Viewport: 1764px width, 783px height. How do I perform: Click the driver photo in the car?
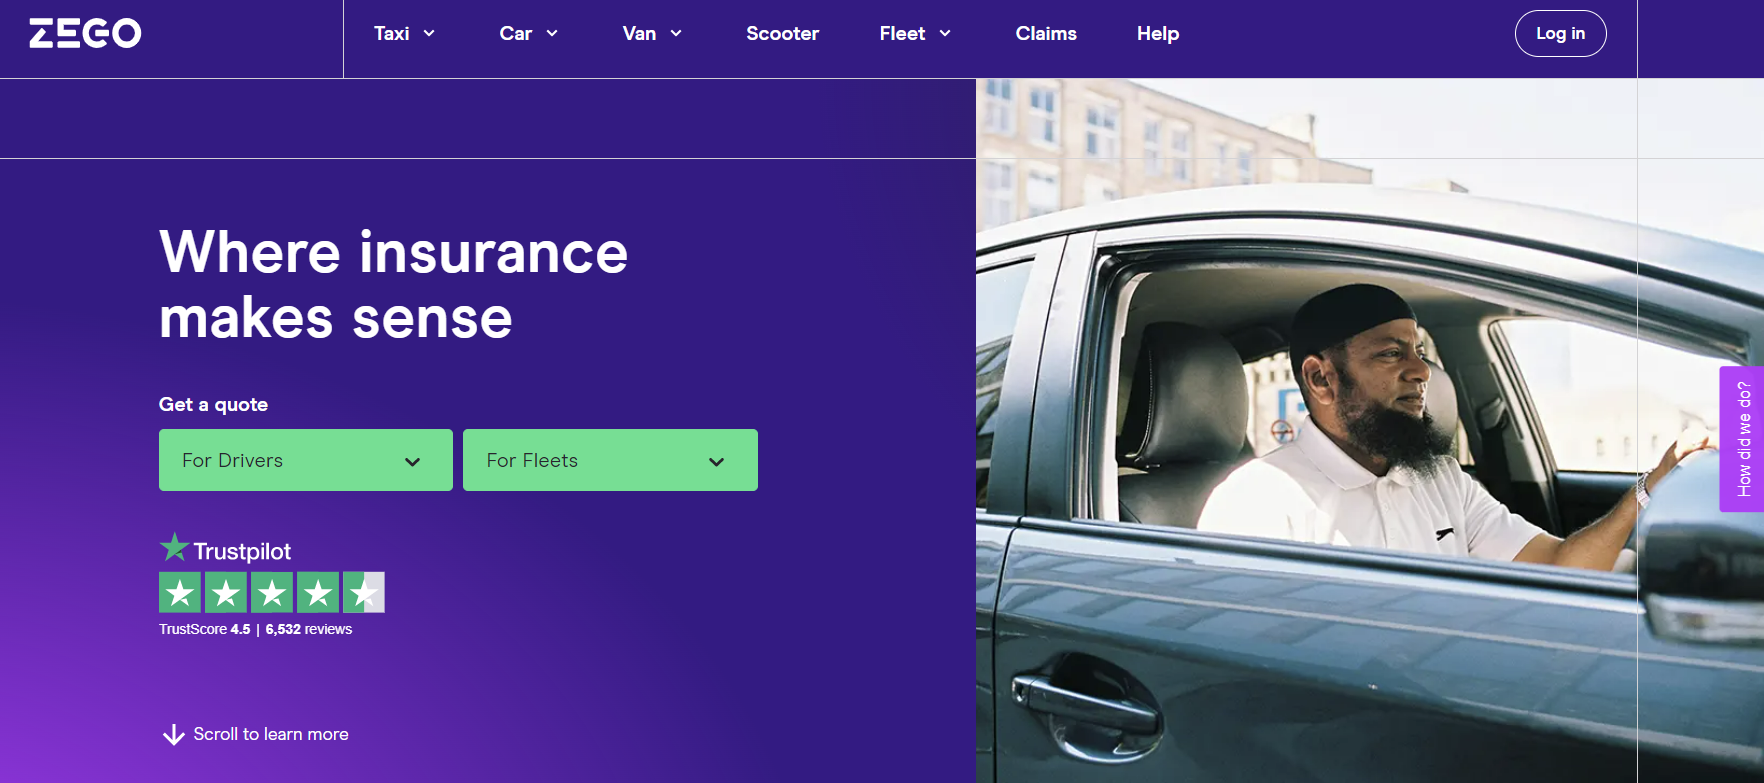click(x=1370, y=431)
